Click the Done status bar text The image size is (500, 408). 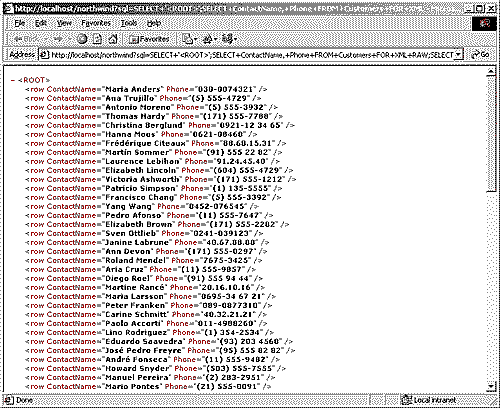coord(24,400)
